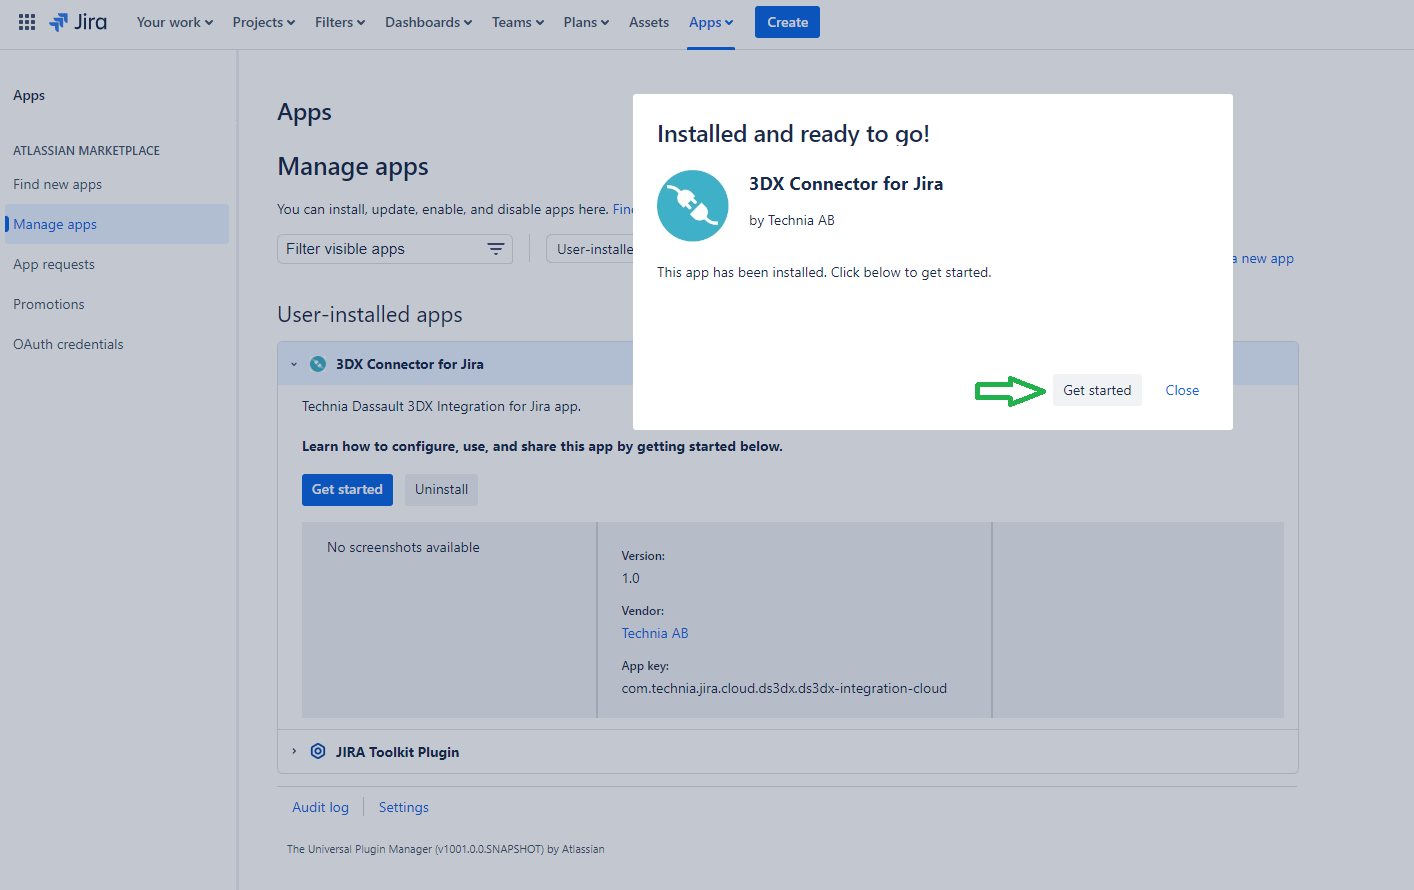Click the Uninstall button

pyautogui.click(x=441, y=489)
